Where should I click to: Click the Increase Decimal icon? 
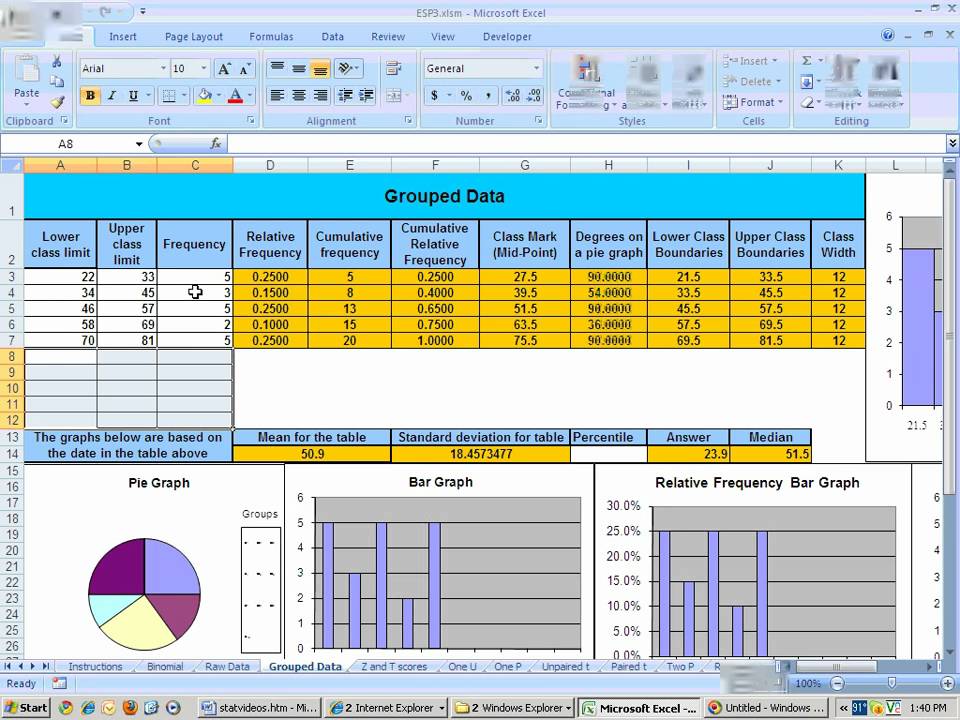512,96
